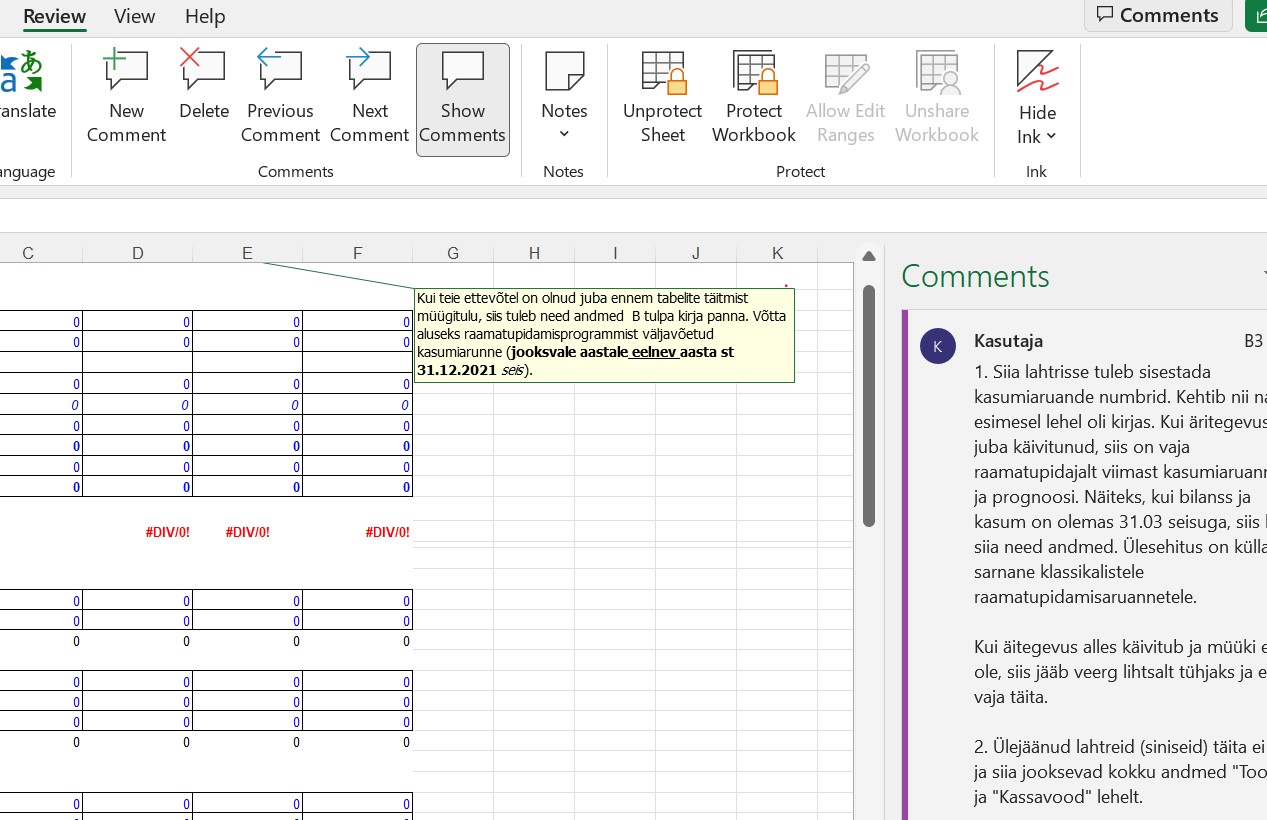The width and height of the screenshot is (1267, 820).
Task: Toggle the Show Comments button
Action: (x=462, y=99)
